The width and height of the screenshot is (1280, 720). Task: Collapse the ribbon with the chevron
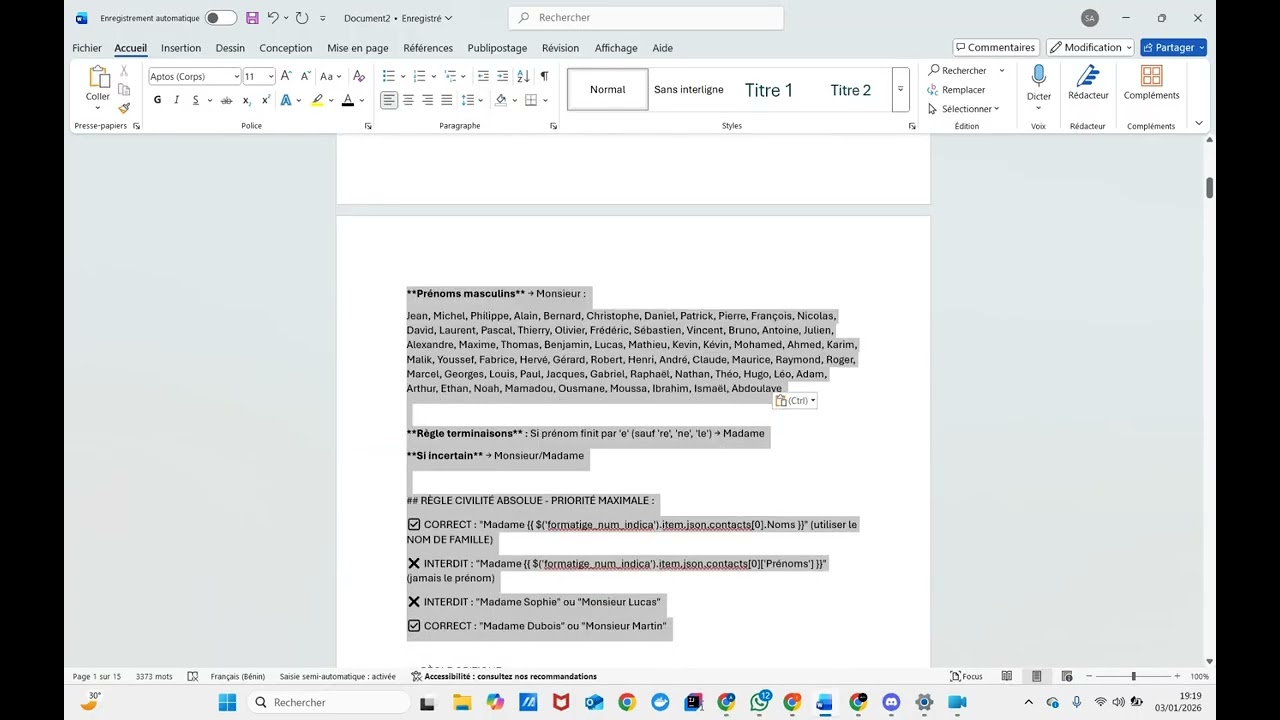pyautogui.click(x=1199, y=123)
